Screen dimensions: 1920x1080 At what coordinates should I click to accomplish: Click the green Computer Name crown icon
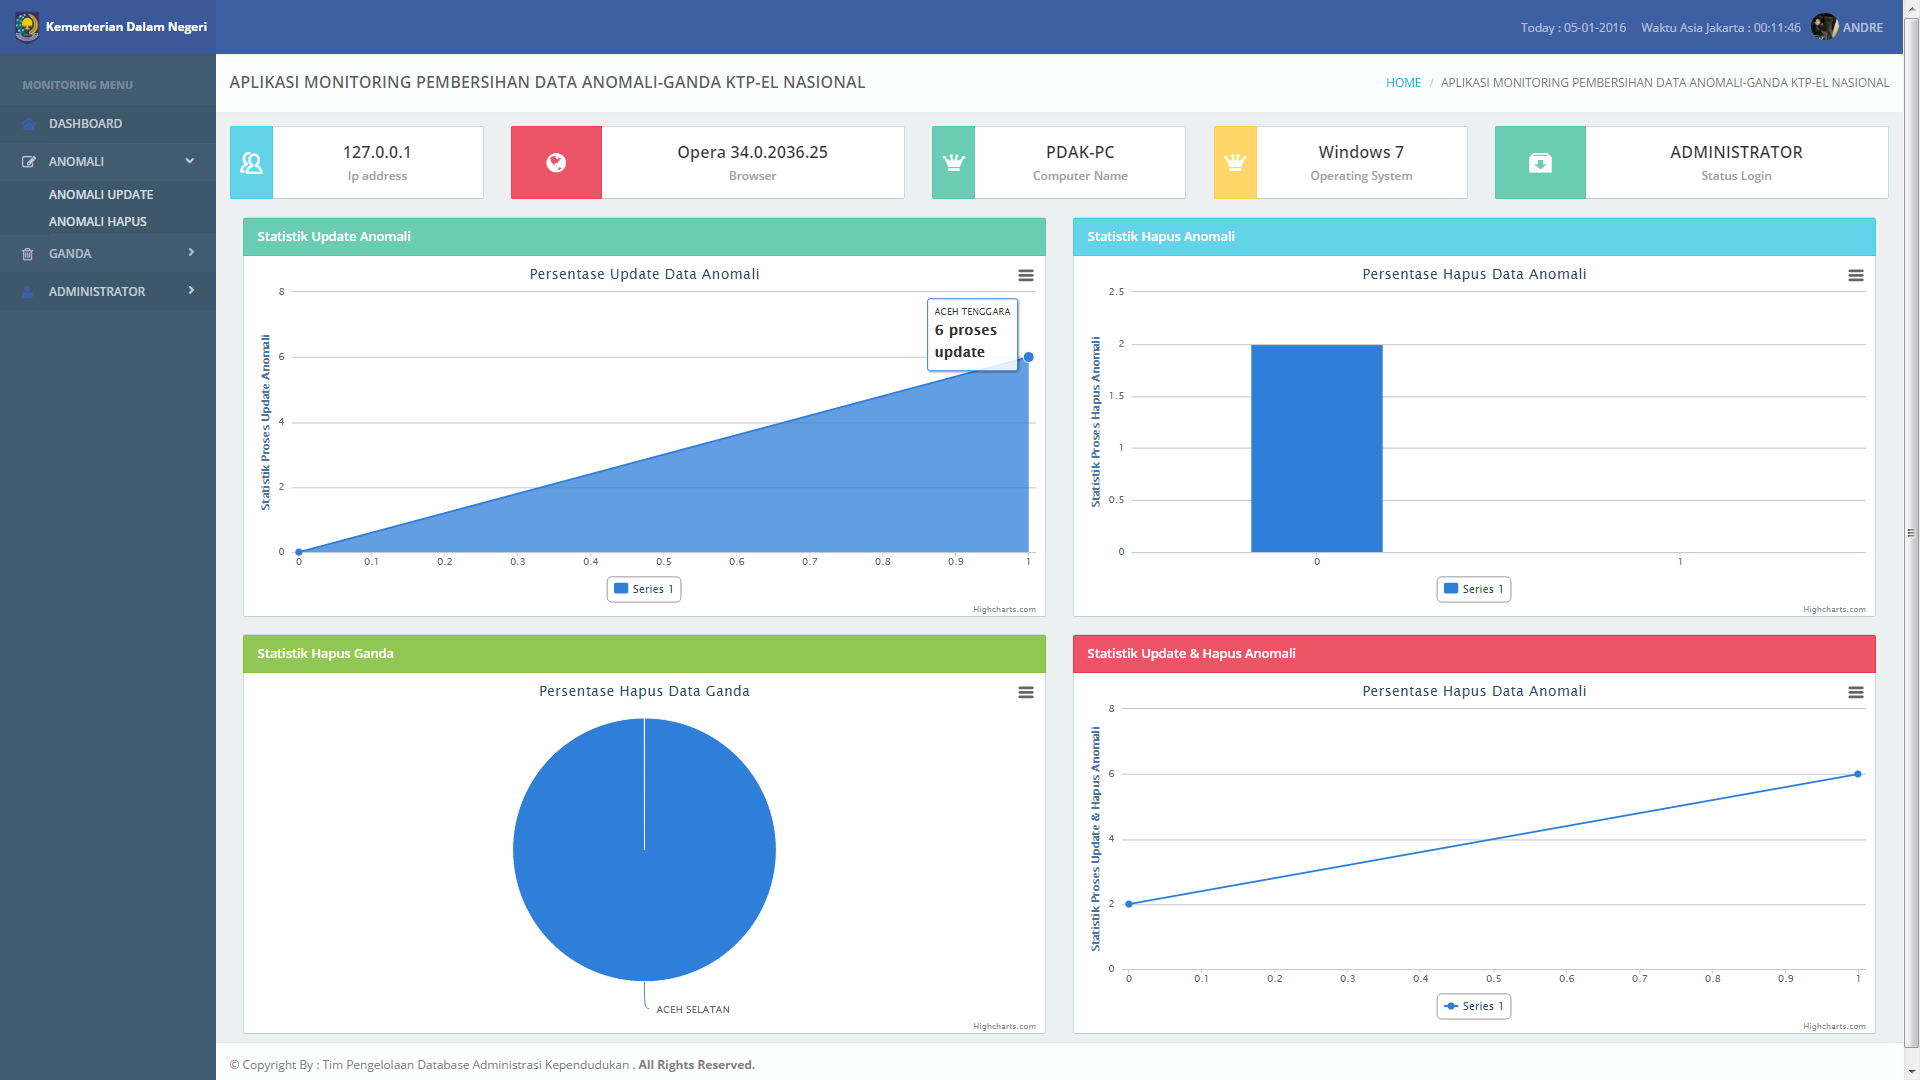(953, 162)
